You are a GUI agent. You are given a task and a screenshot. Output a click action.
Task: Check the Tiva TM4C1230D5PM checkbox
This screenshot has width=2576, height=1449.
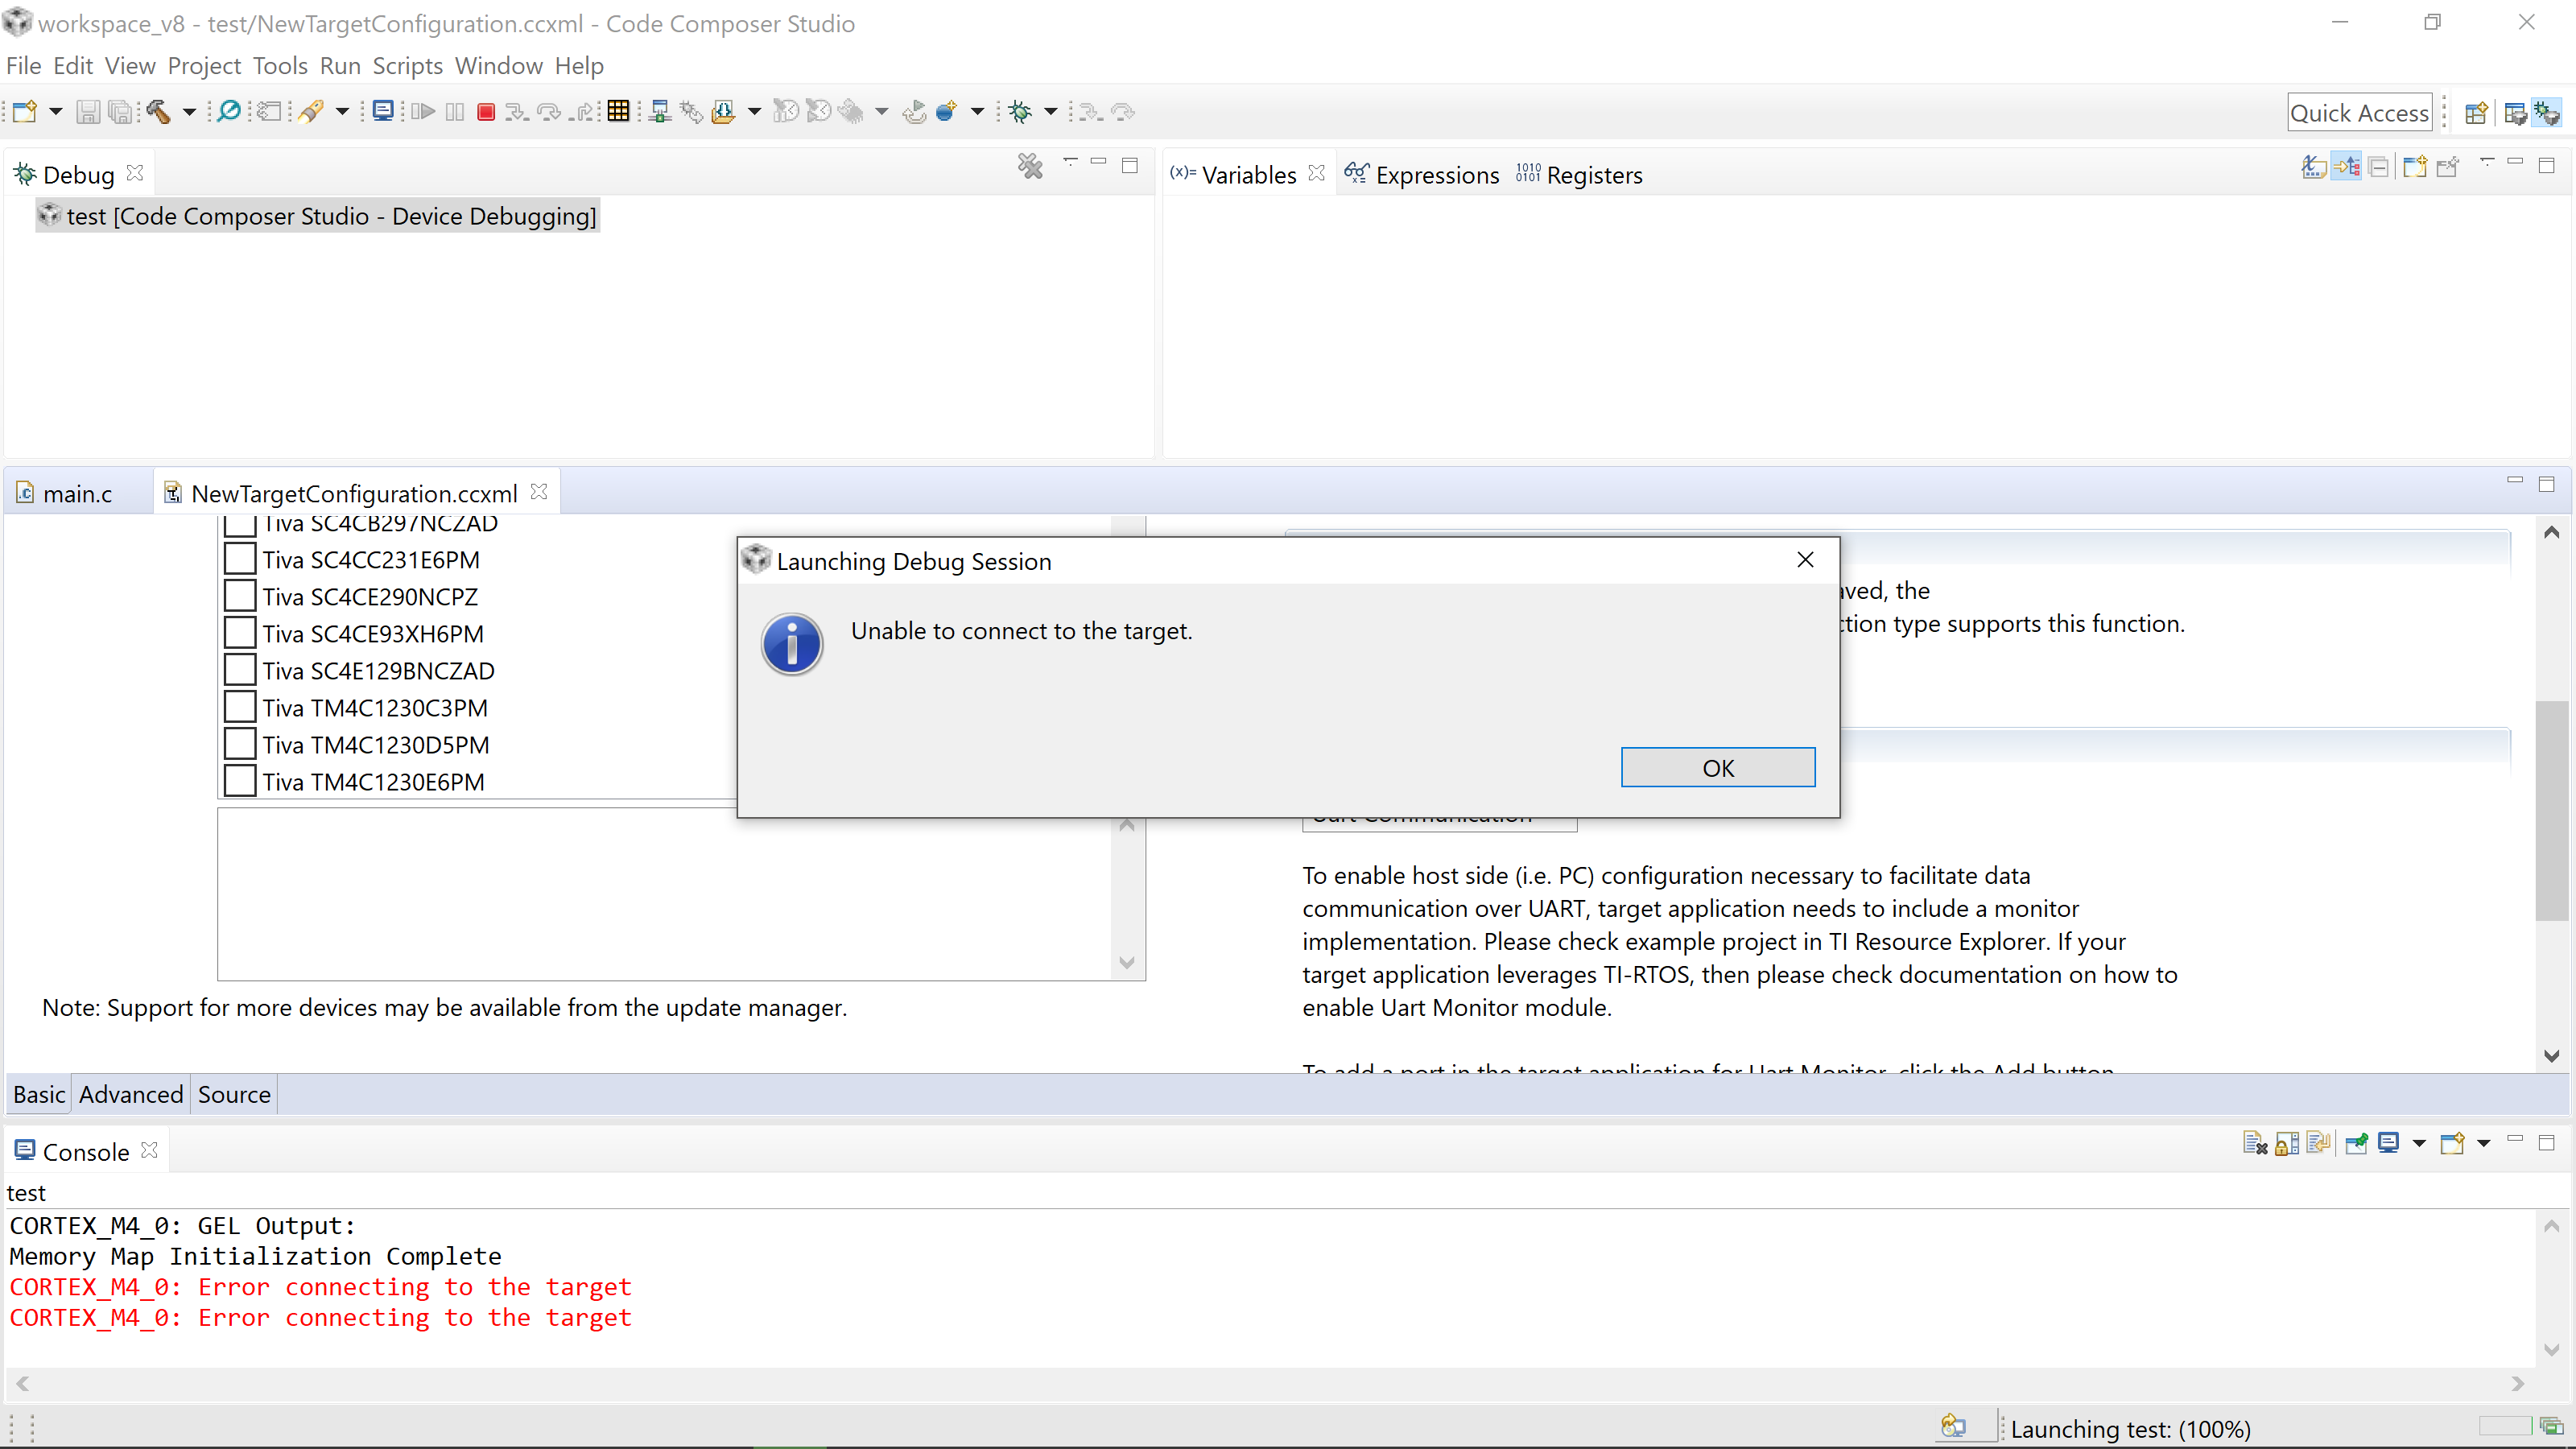coord(240,743)
